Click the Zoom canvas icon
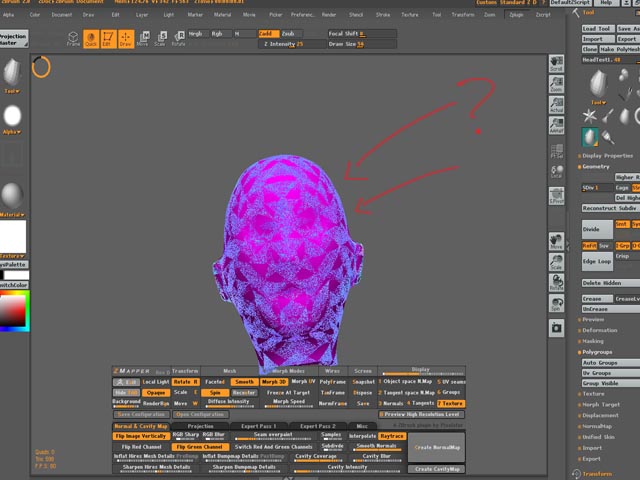640x480 pixels. coord(556,84)
